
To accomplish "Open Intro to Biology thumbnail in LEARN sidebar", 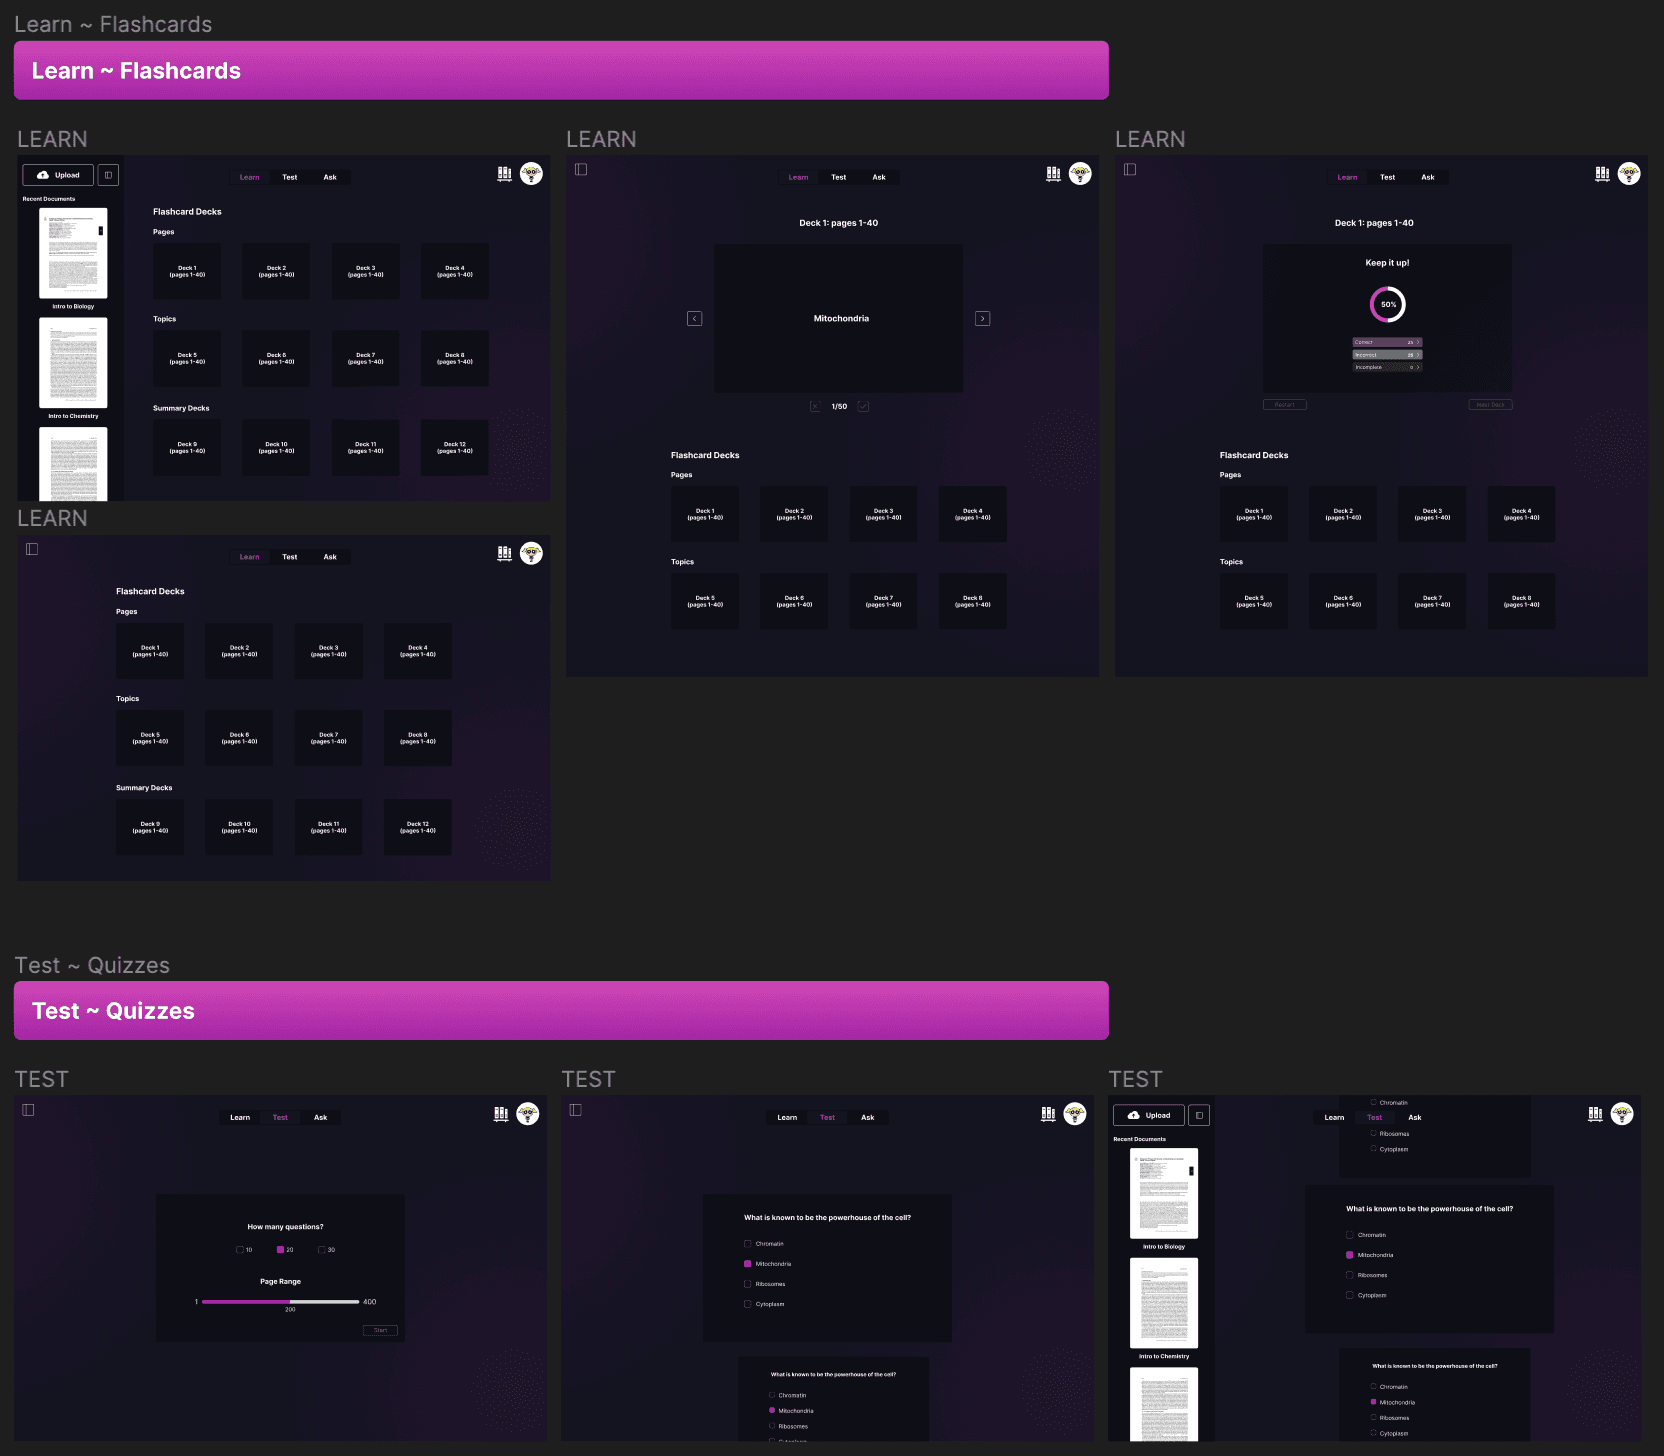I will [73, 253].
